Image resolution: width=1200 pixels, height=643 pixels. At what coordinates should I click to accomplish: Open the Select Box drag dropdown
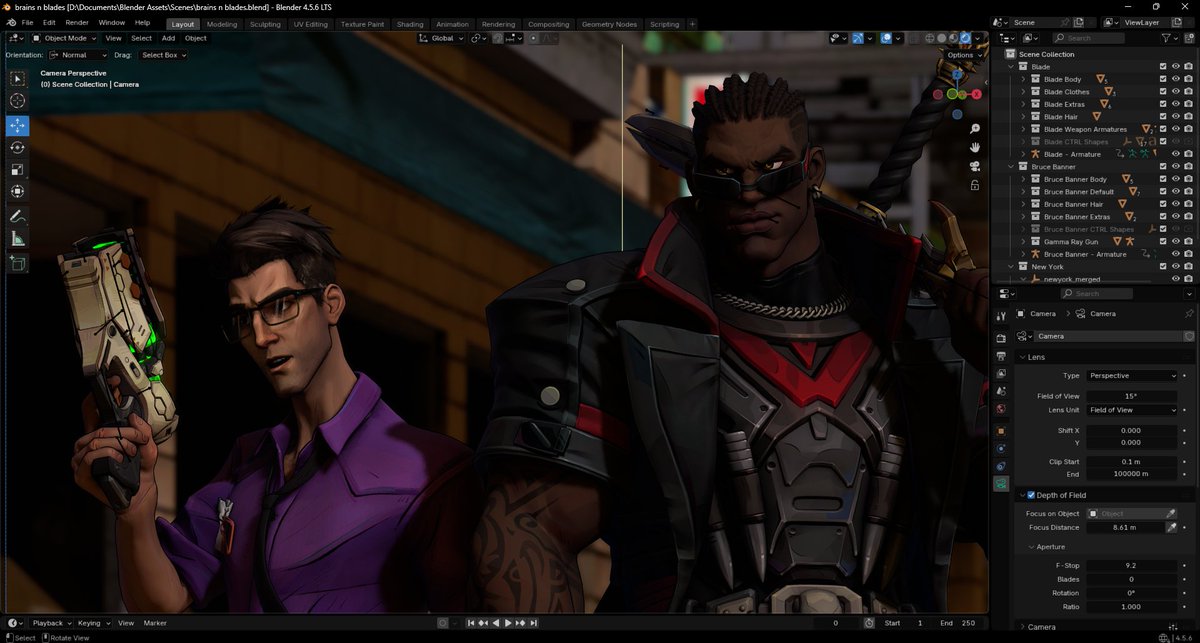pos(162,55)
